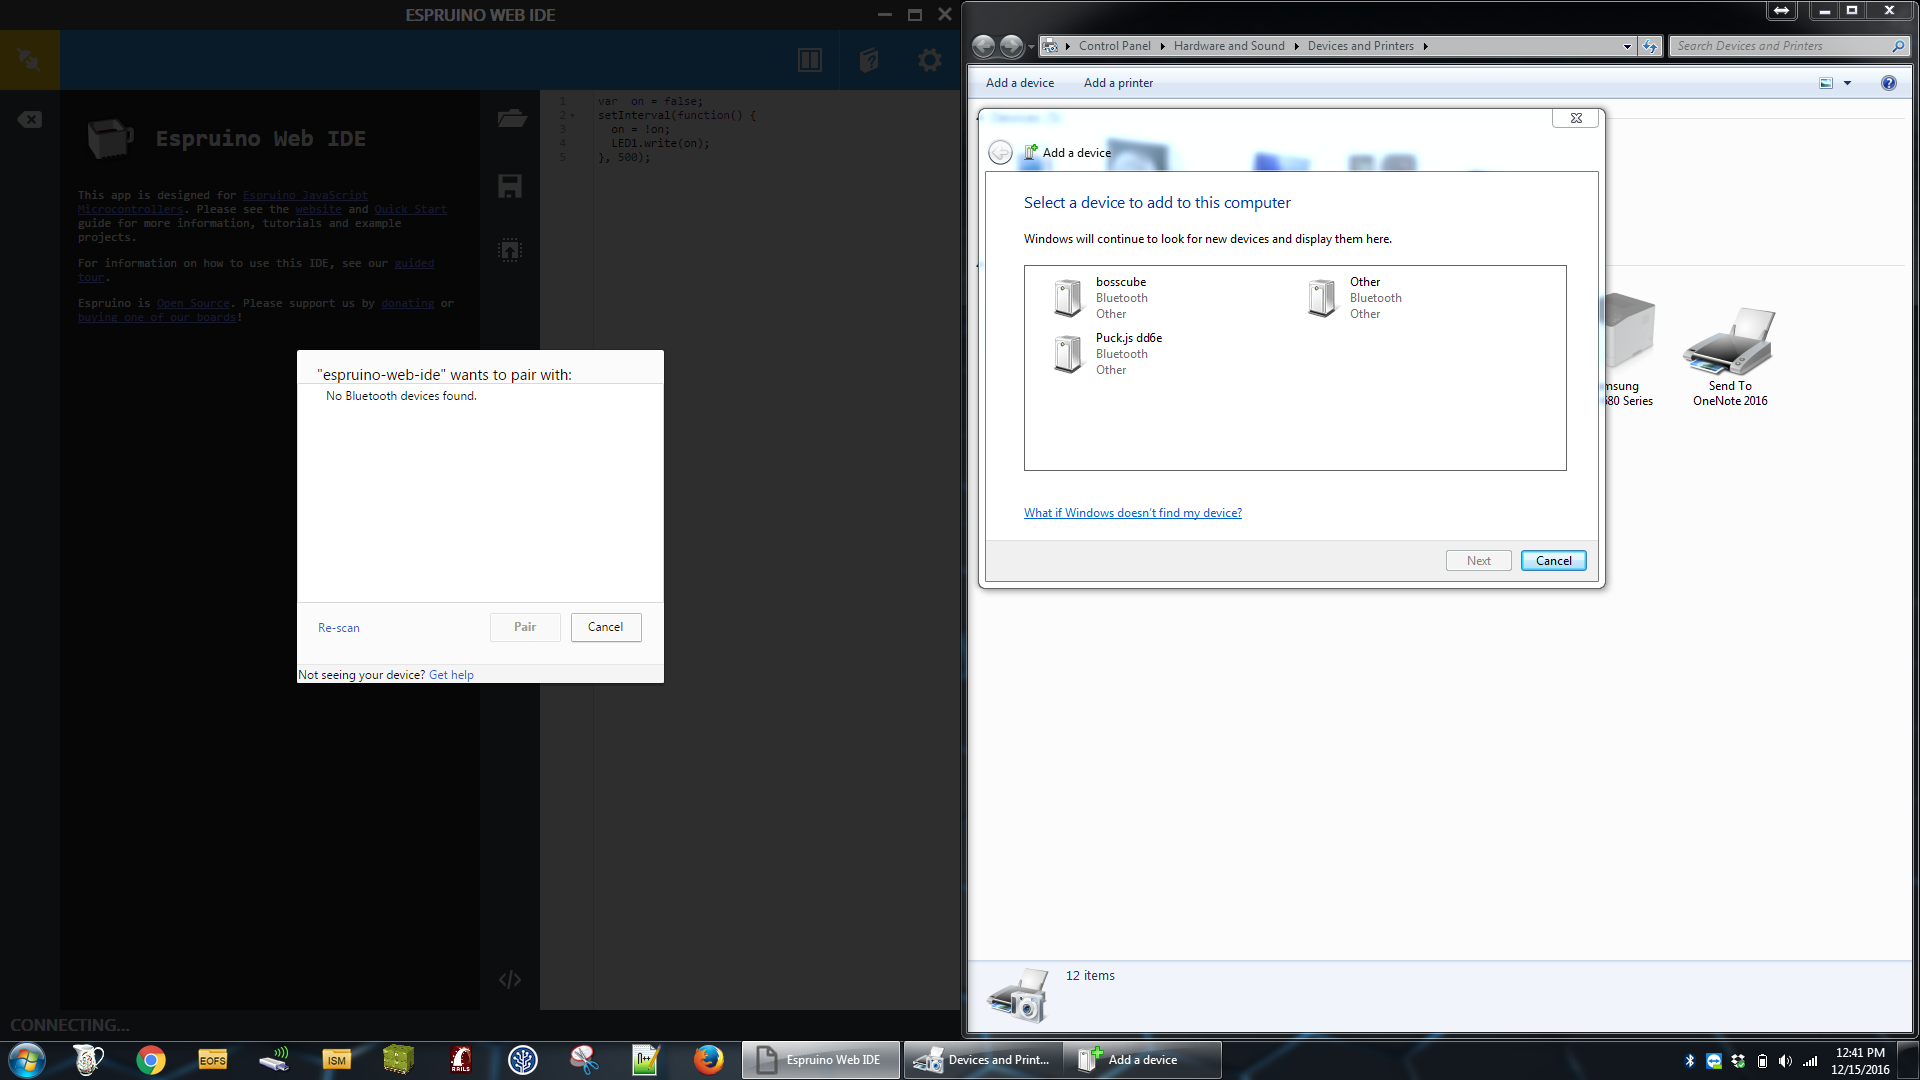The height and width of the screenshot is (1080, 1920).
Task: Click the save file floppy icon
Action: [510, 186]
